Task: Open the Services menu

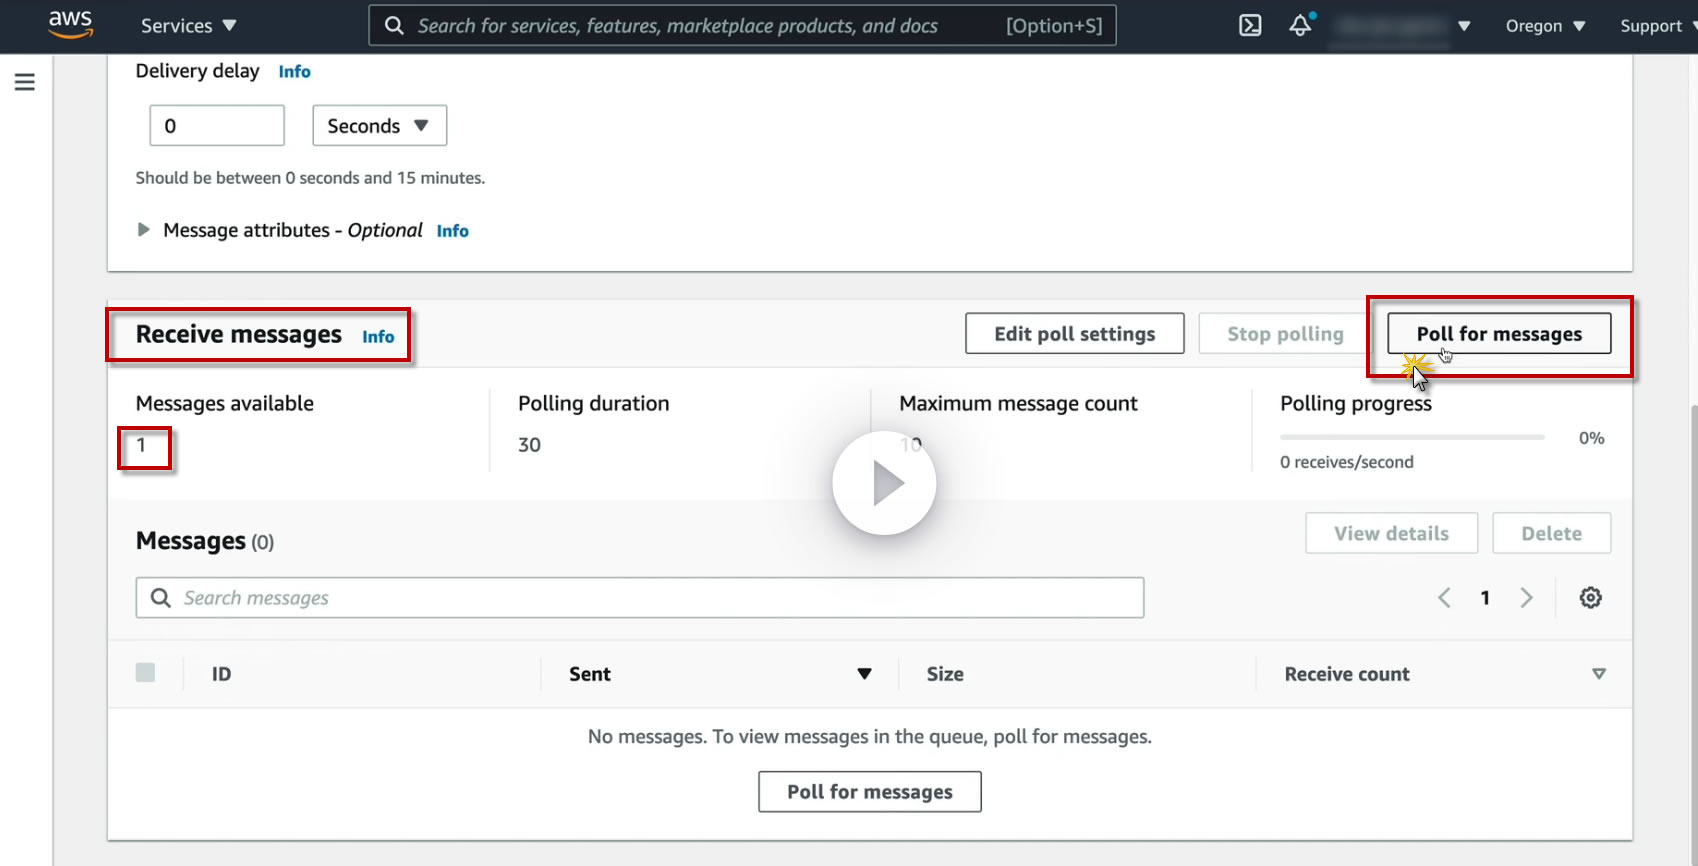Action: (188, 26)
